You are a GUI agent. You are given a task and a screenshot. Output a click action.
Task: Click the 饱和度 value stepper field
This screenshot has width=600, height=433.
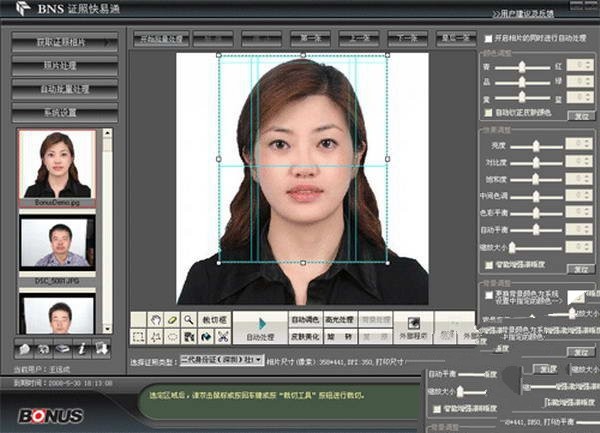tap(579, 178)
